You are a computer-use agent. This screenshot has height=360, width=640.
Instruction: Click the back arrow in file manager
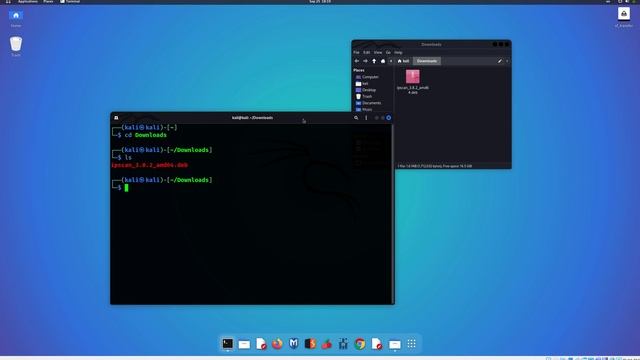[x=357, y=61]
